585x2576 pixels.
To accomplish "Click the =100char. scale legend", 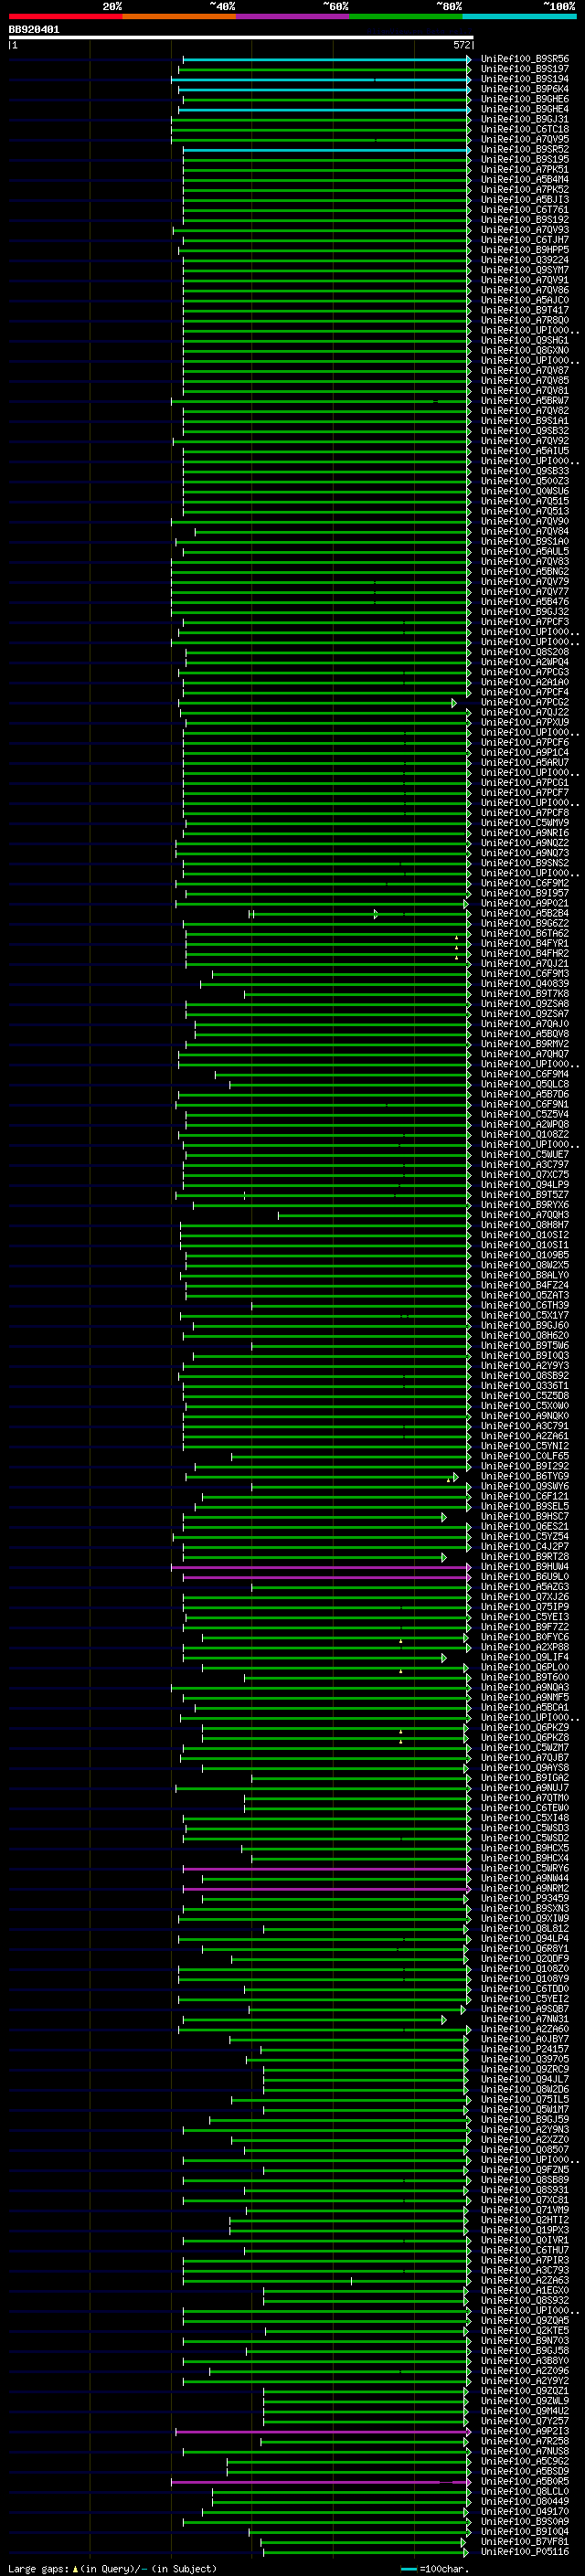I will (x=435, y=2568).
